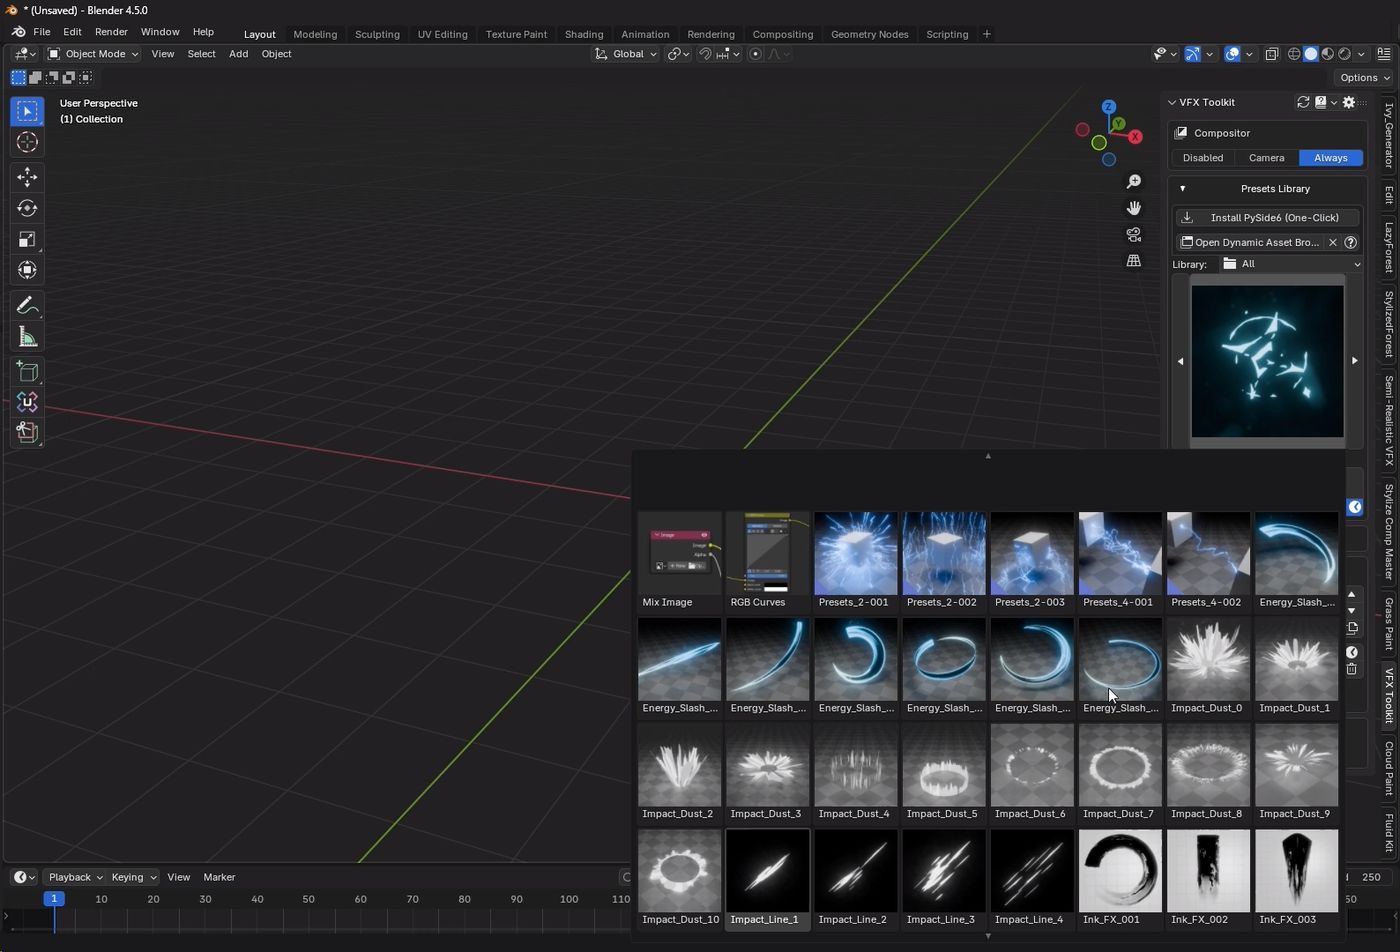
Task: Open the Marker menu in timeline
Action: tap(219, 877)
